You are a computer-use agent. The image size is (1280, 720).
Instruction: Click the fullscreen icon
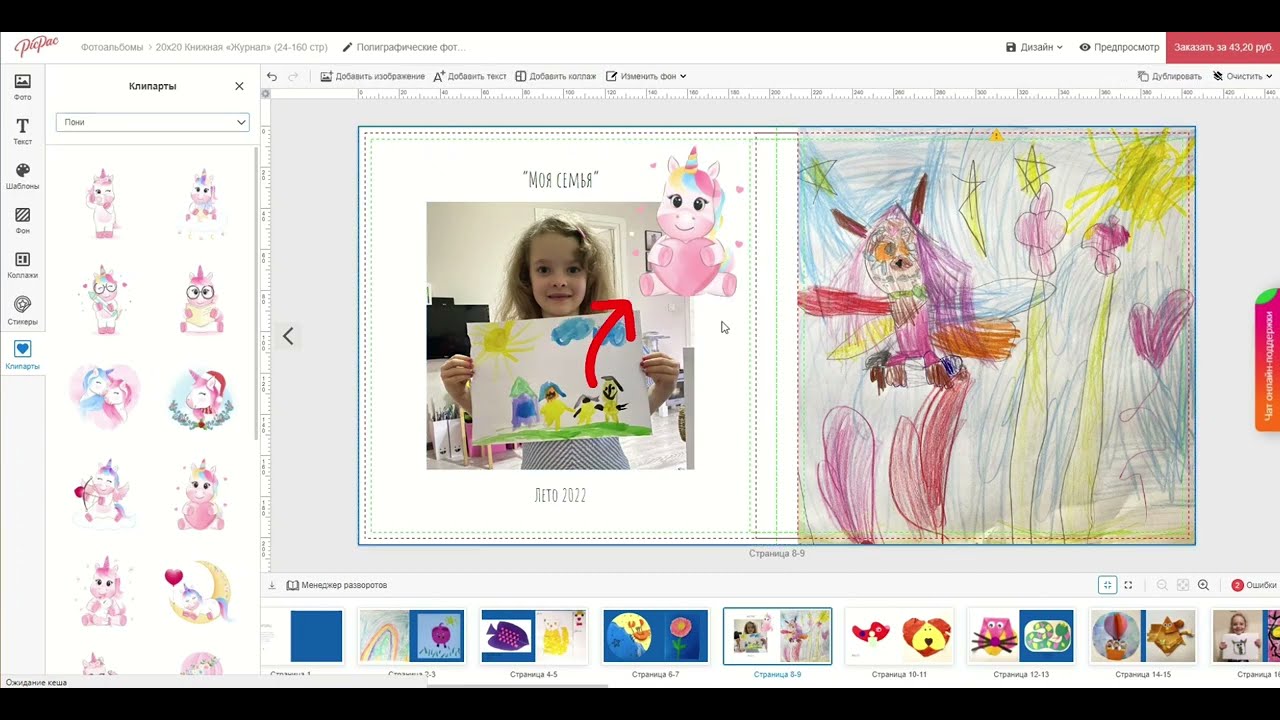[x=1128, y=585]
